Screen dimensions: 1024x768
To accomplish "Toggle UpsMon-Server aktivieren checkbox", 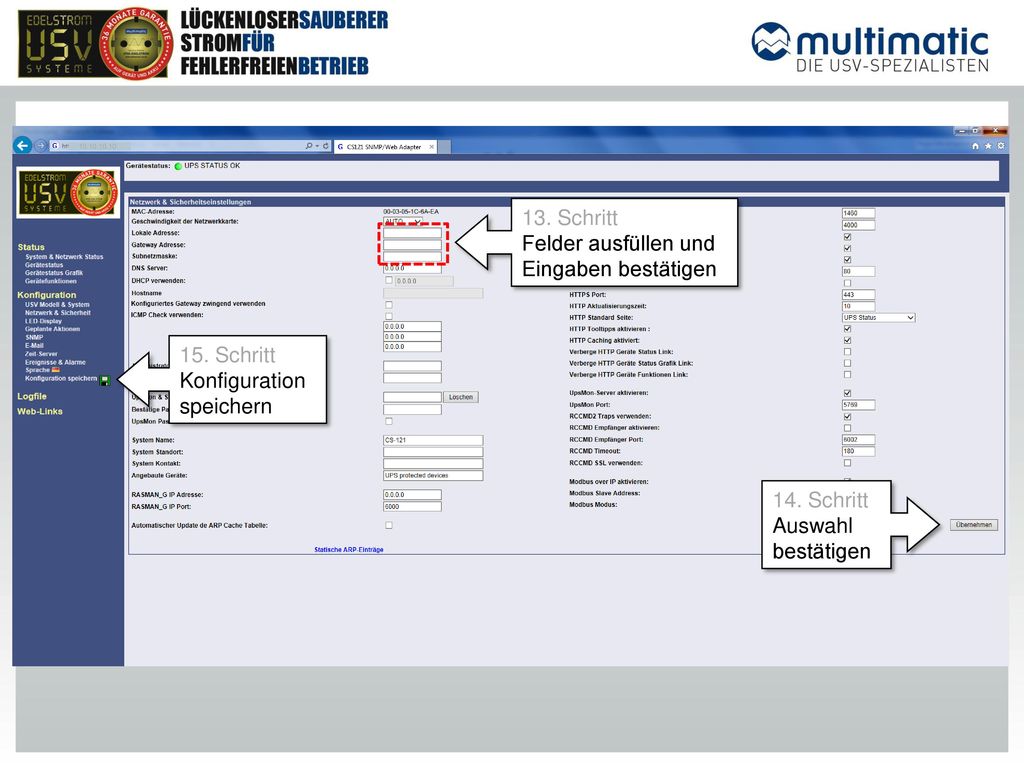I will (847, 393).
